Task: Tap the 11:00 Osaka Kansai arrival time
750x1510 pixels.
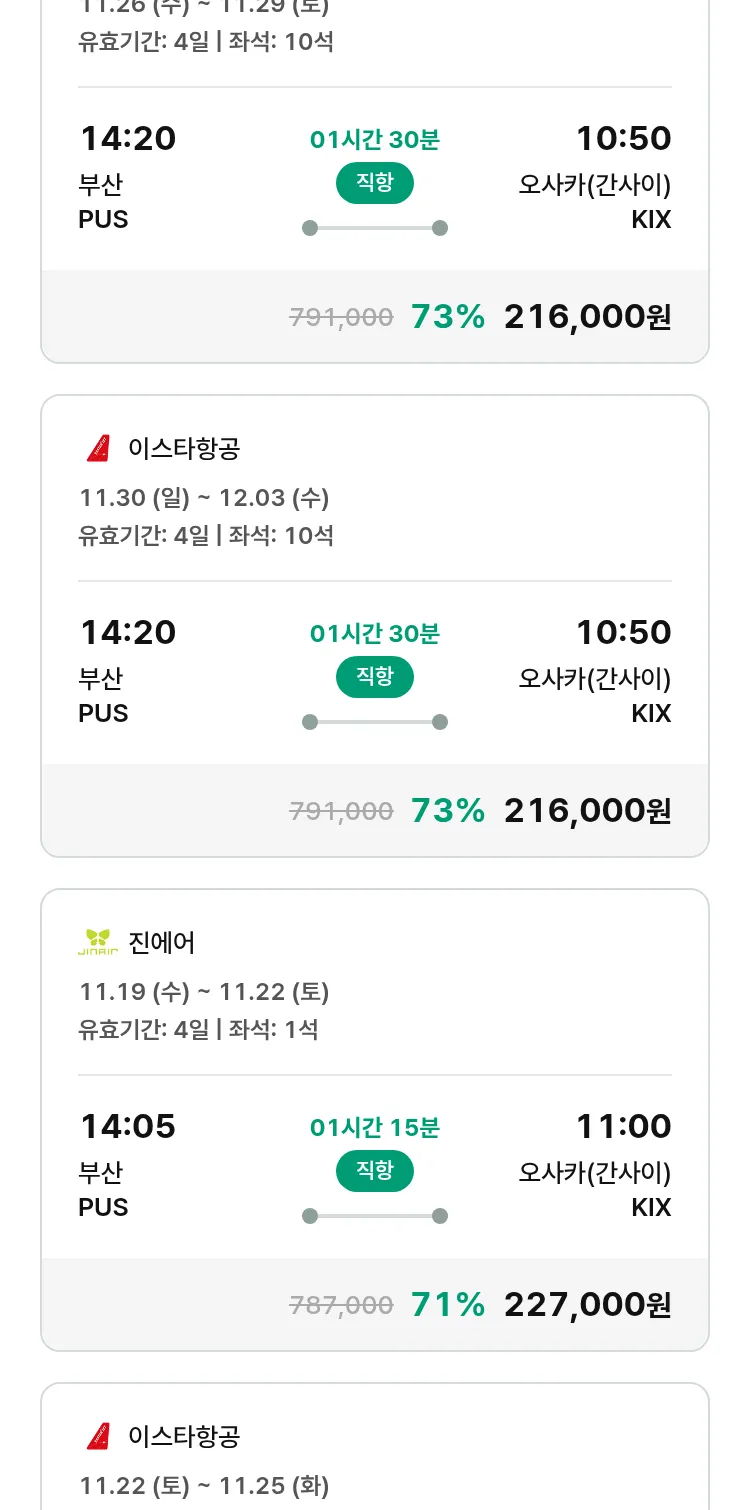Action: click(623, 1126)
